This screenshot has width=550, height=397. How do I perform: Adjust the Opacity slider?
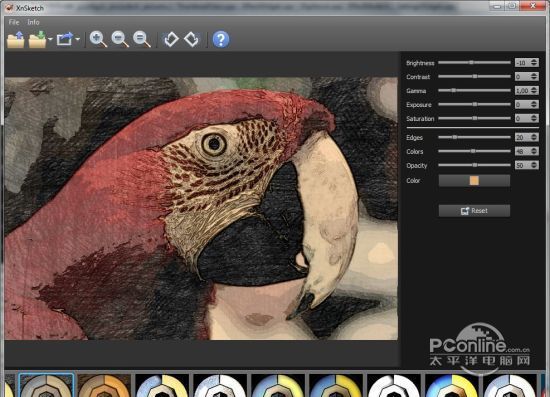[x=474, y=165]
